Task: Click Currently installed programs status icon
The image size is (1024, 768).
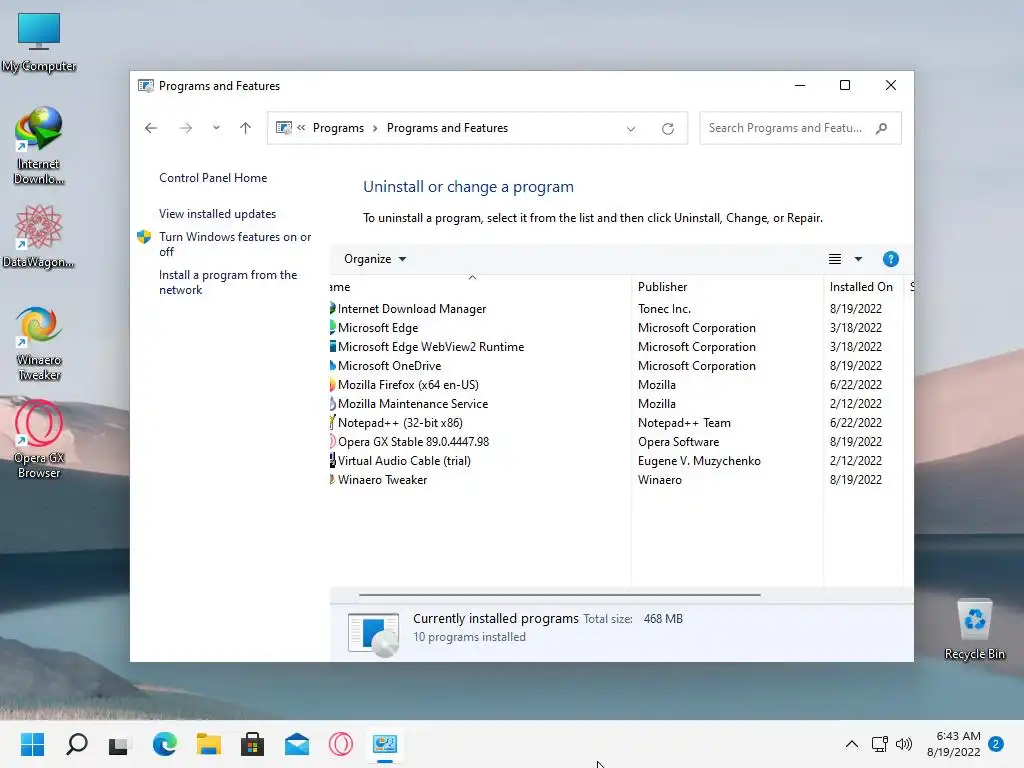Action: point(374,633)
